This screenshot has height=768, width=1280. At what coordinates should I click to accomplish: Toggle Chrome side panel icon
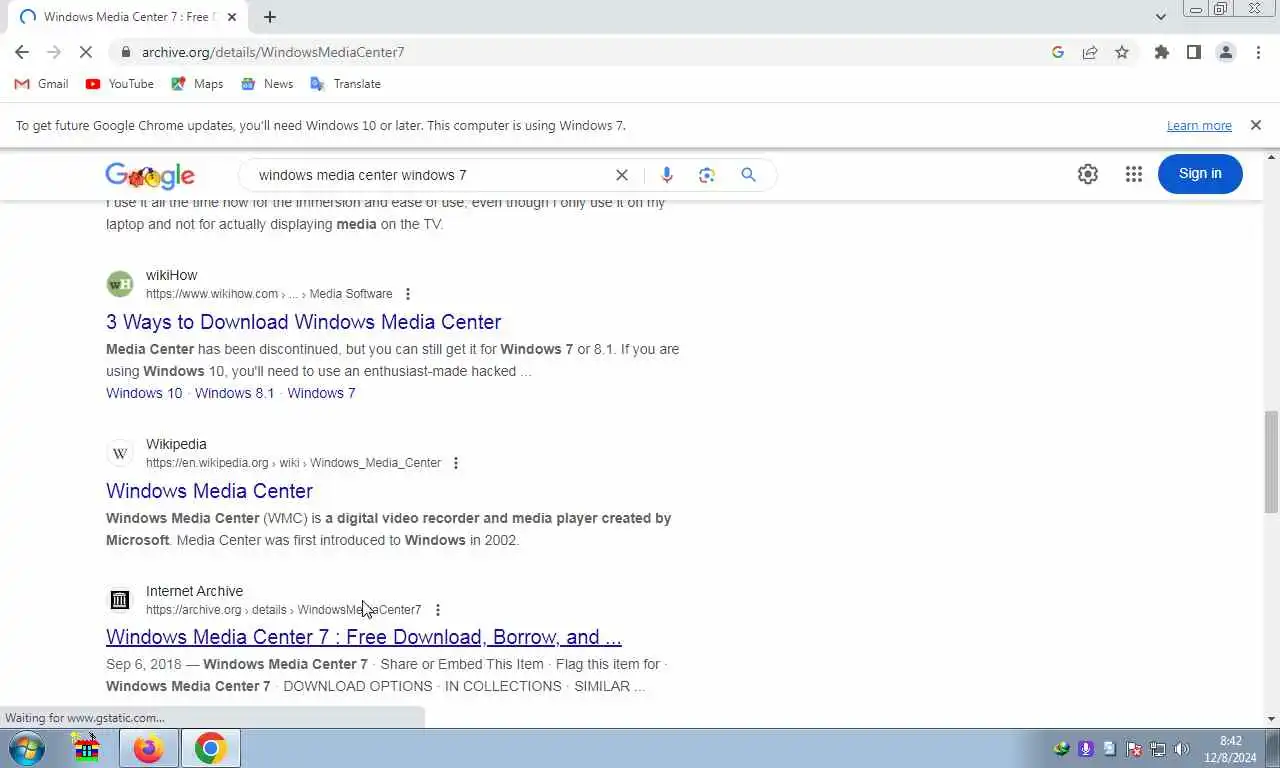pos(1194,52)
